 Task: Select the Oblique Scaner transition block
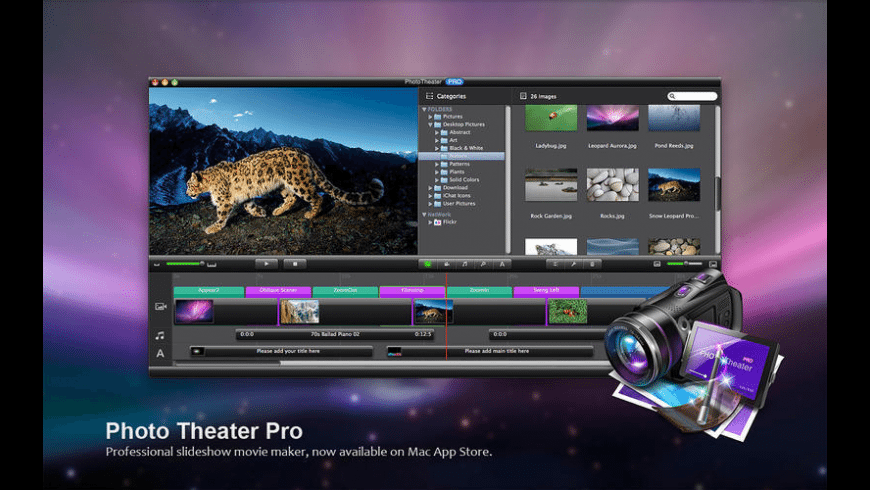pos(278,291)
